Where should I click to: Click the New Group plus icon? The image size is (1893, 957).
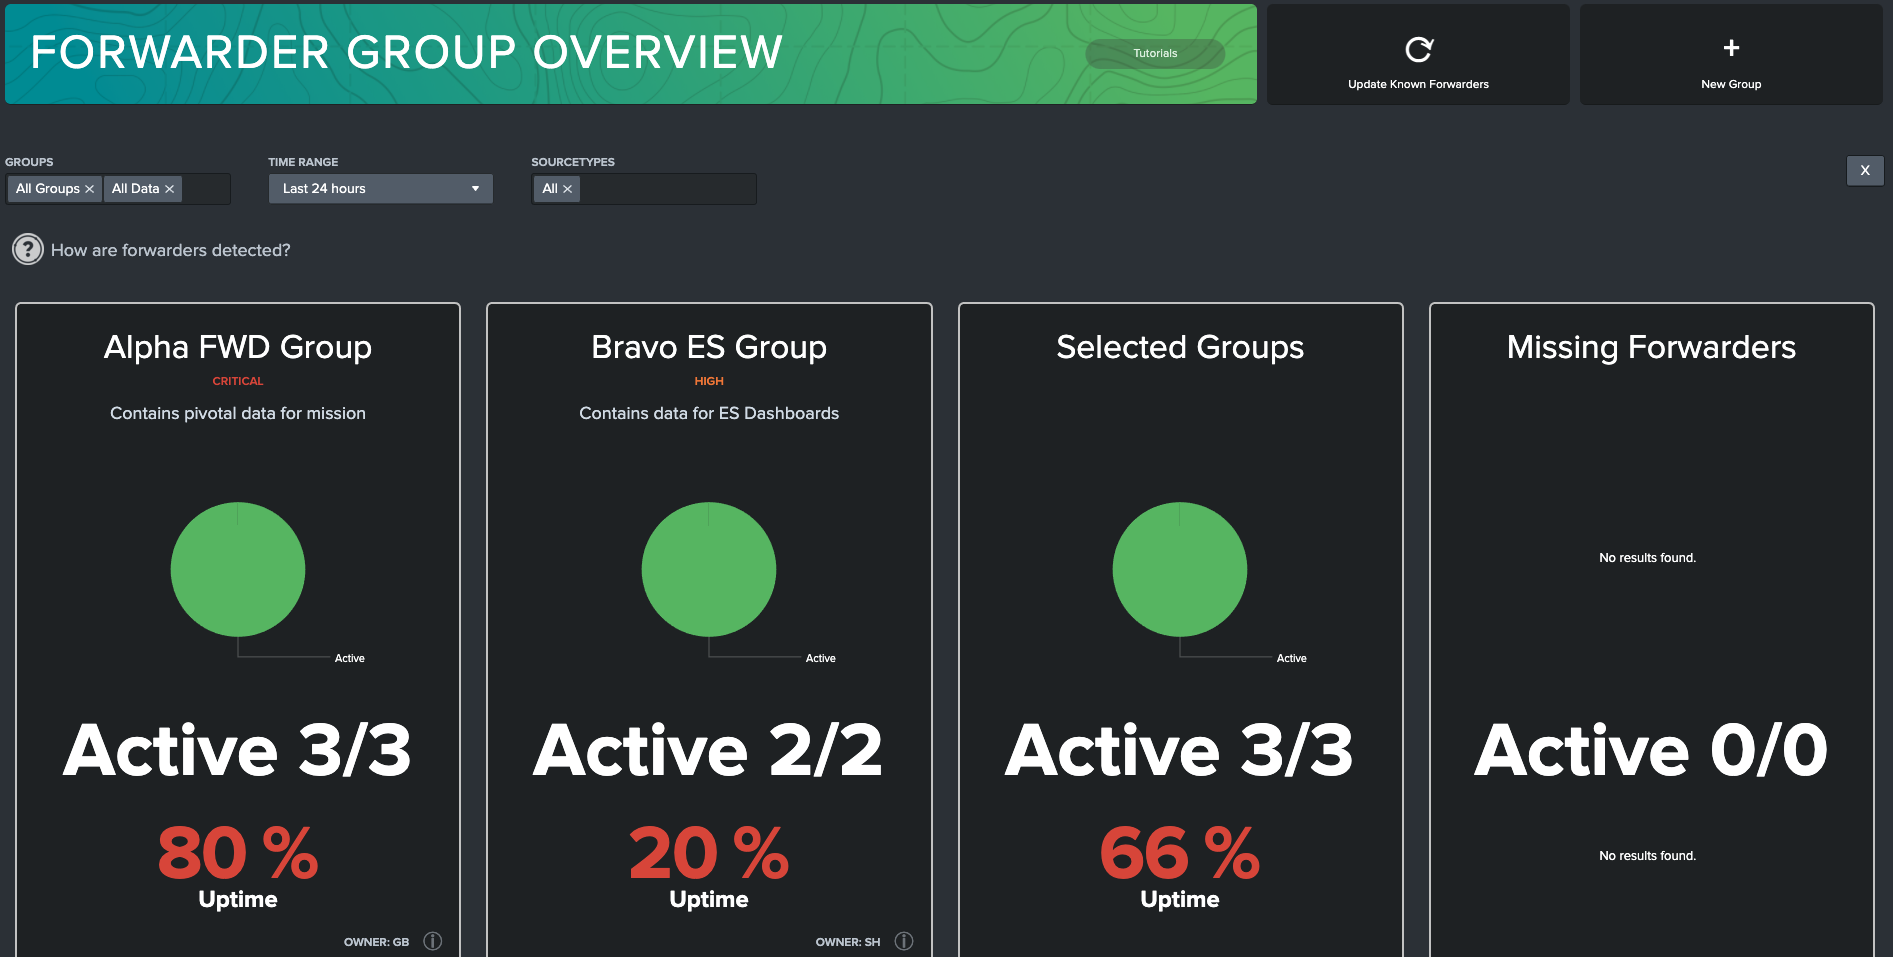pyautogui.click(x=1731, y=46)
